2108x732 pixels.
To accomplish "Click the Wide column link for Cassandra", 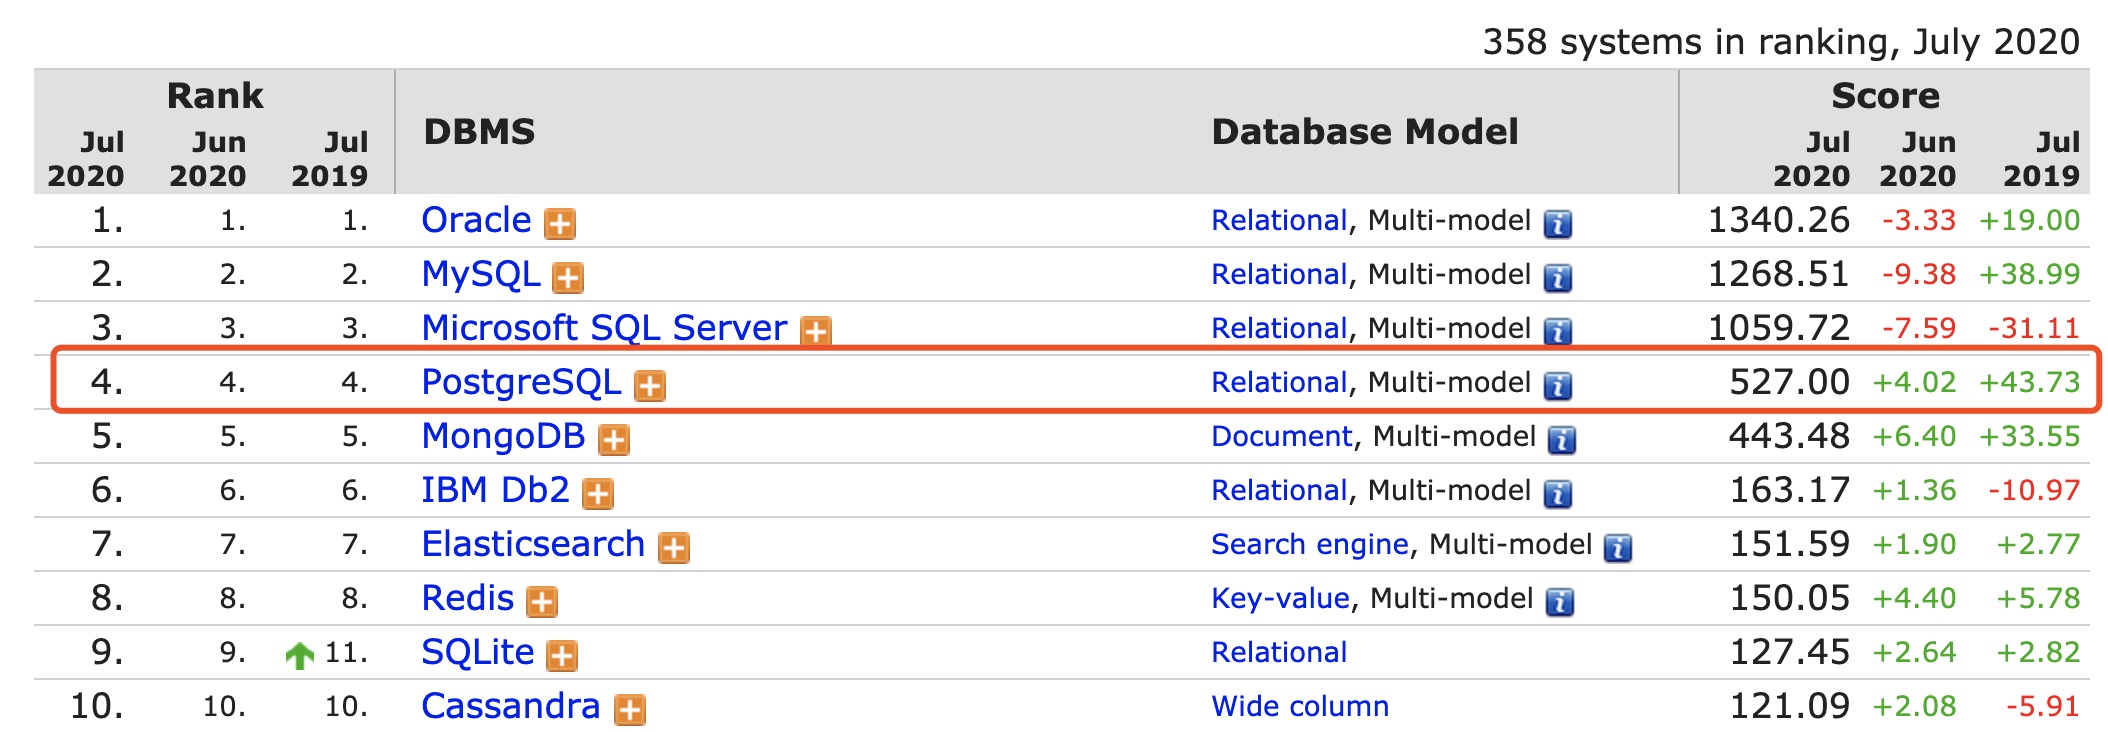I will click(x=1299, y=706).
